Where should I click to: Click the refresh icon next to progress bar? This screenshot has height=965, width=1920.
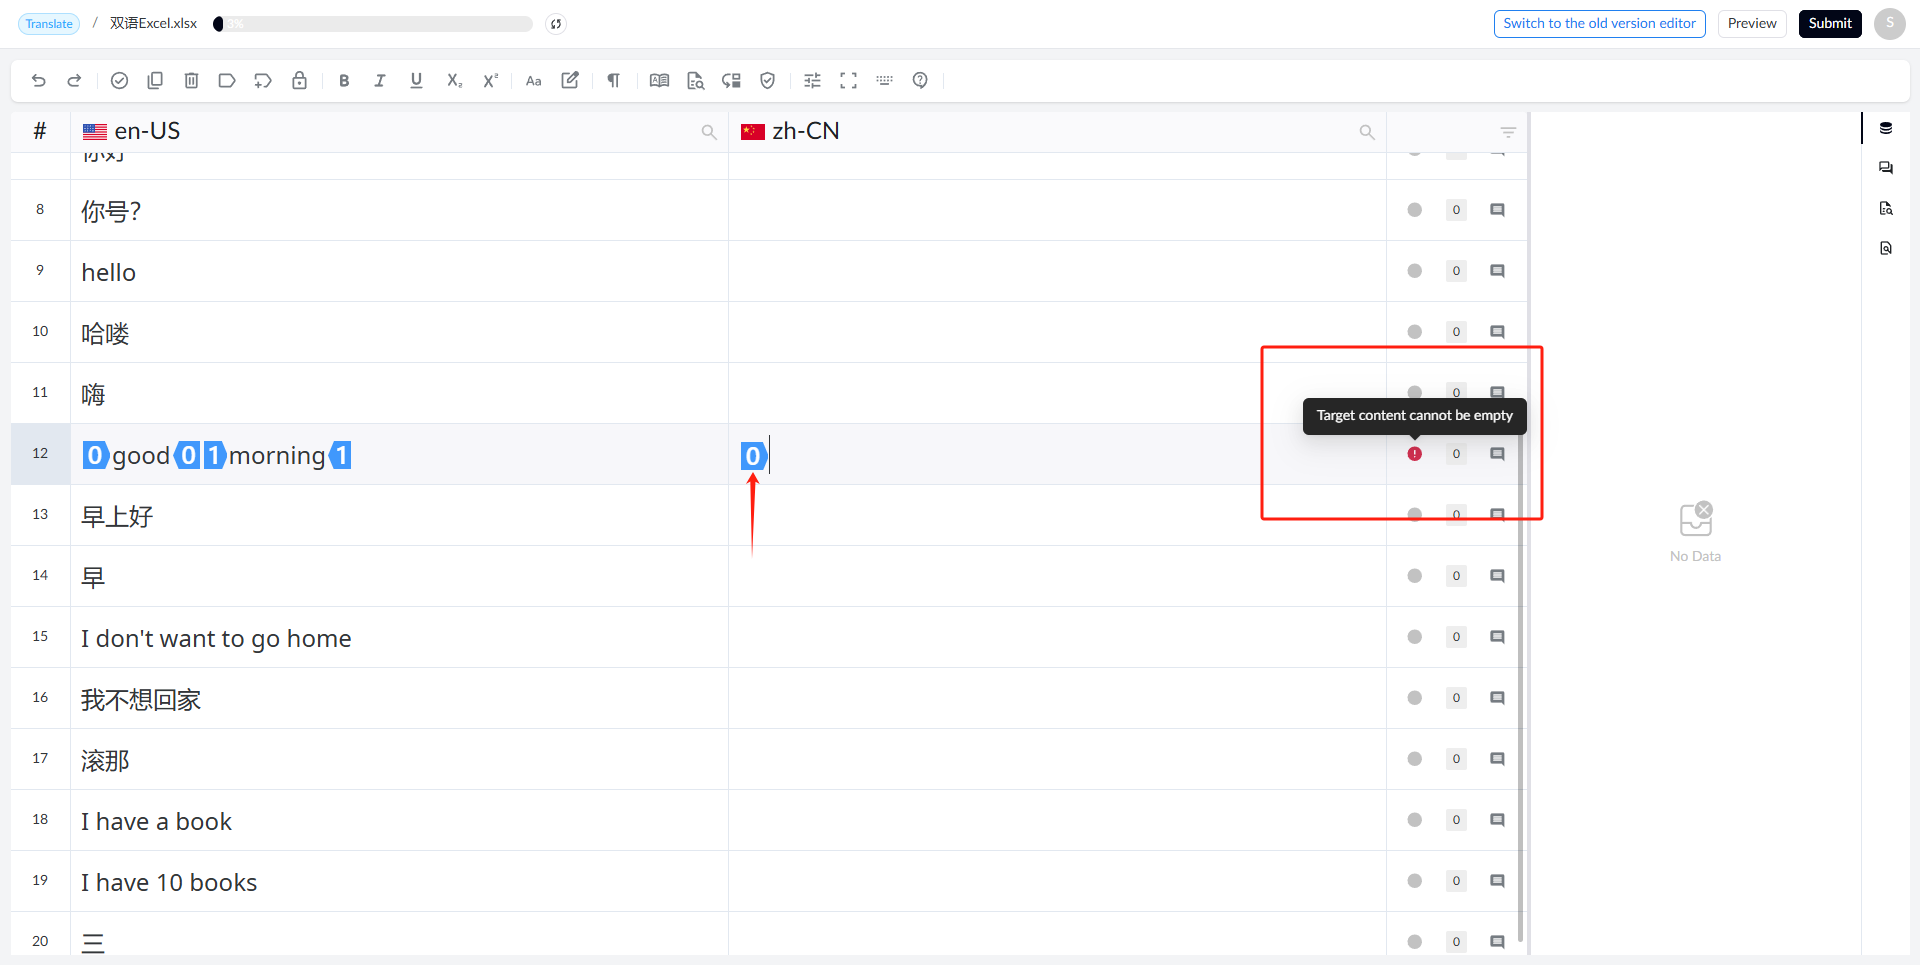(x=556, y=24)
